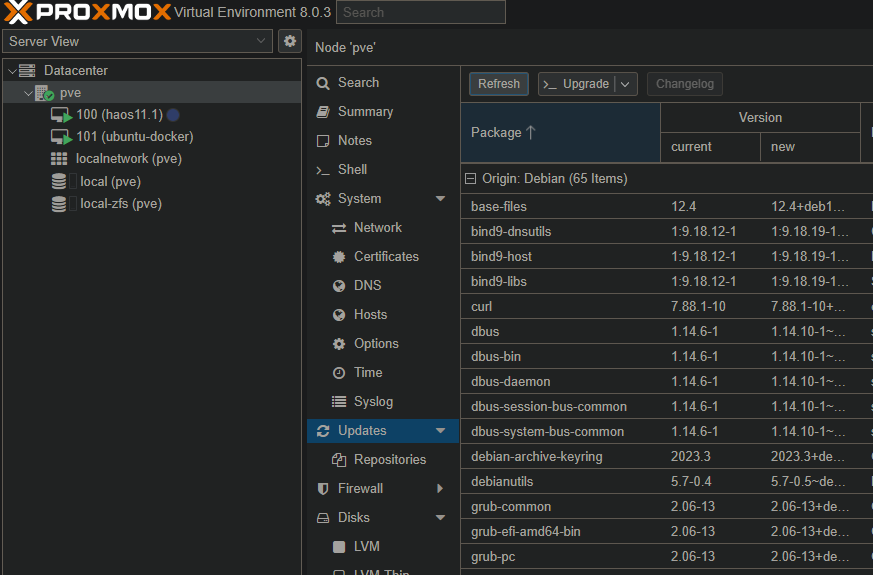Click the gear icon beside Server View

(290, 41)
